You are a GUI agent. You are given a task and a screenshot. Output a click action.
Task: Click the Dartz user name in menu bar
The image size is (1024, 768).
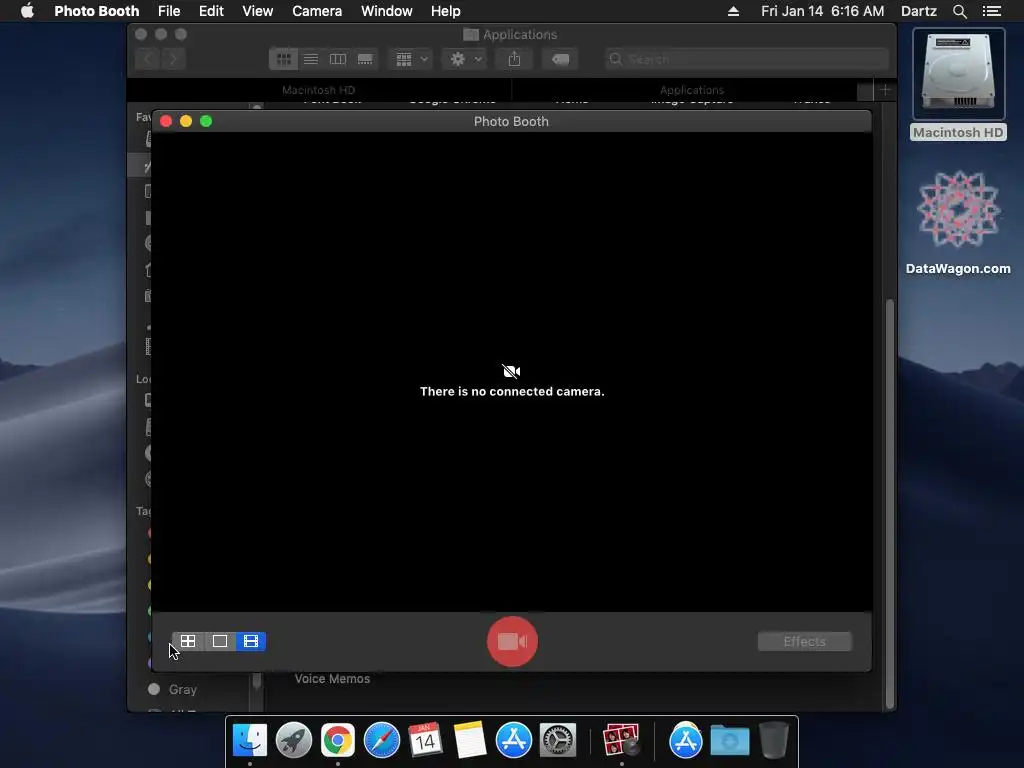919,11
